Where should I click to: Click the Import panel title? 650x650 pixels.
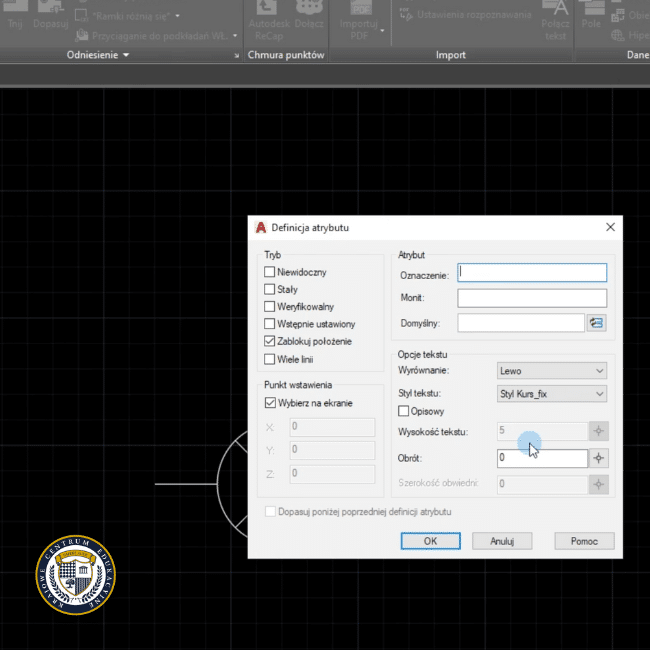tap(451, 55)
